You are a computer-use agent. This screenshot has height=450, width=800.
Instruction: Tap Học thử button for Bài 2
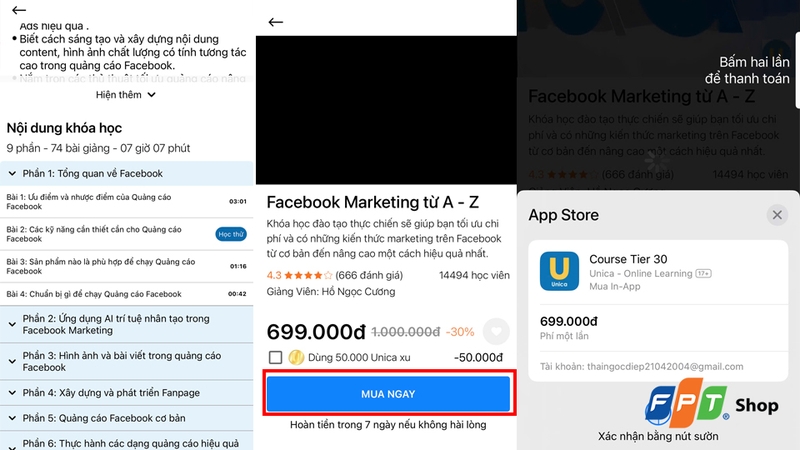(231, 234)
